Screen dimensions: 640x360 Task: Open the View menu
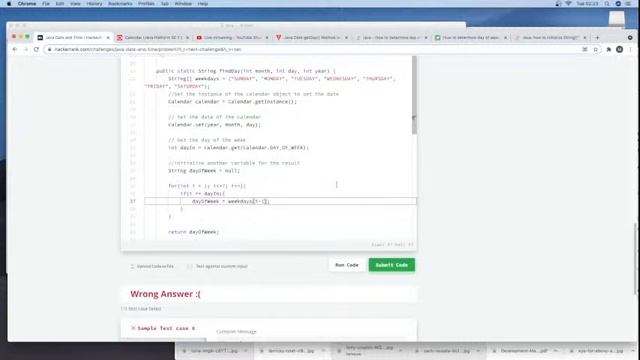click(x=75, y=4)
